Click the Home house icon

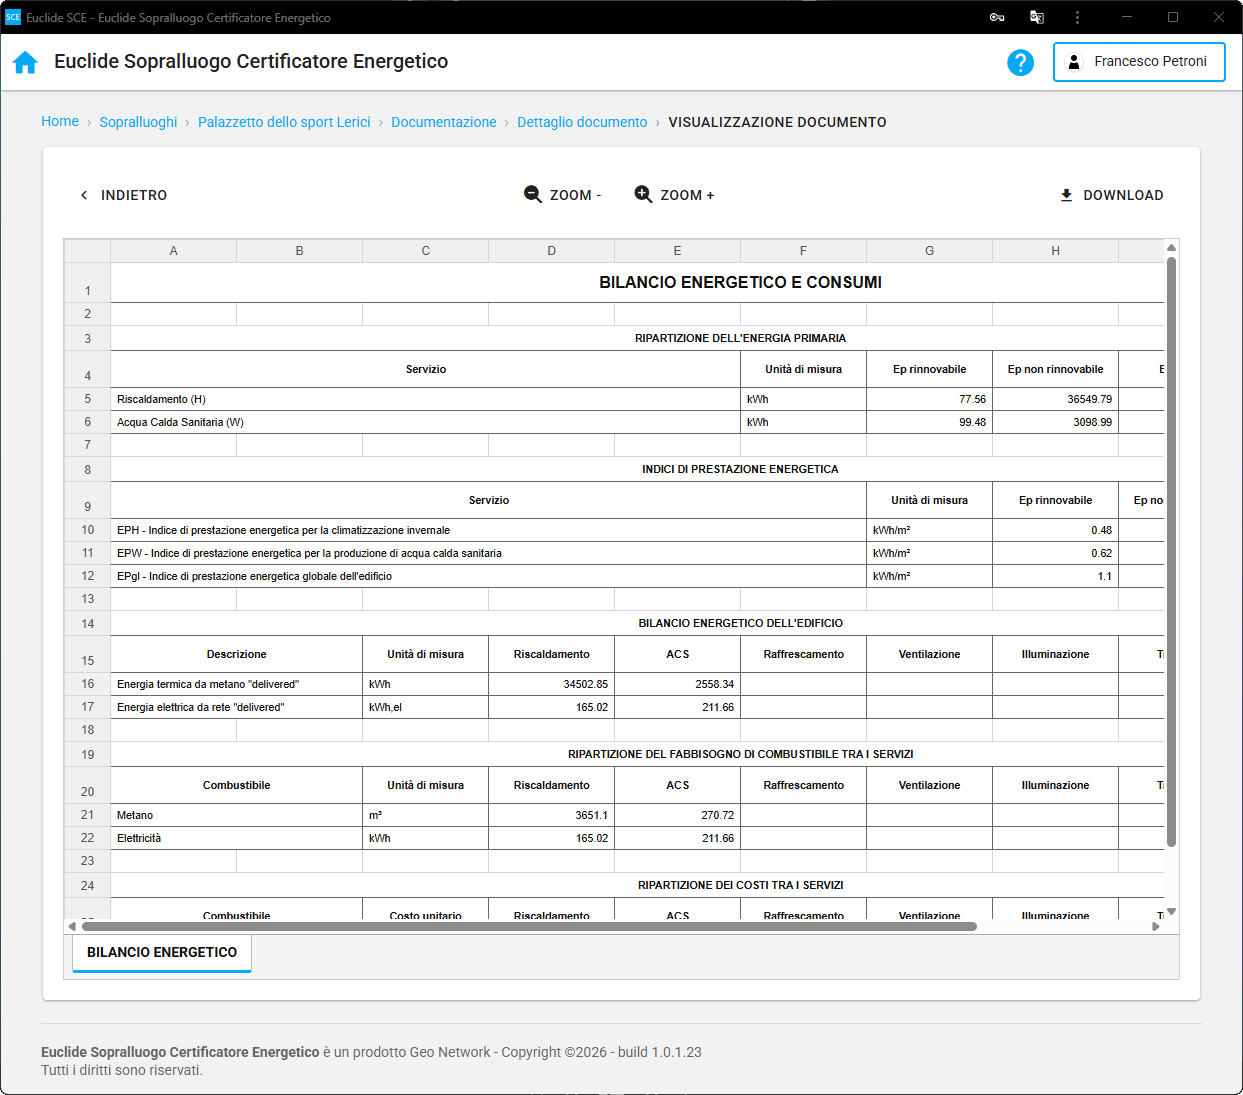pyautogui.click(x=25, y=62)
